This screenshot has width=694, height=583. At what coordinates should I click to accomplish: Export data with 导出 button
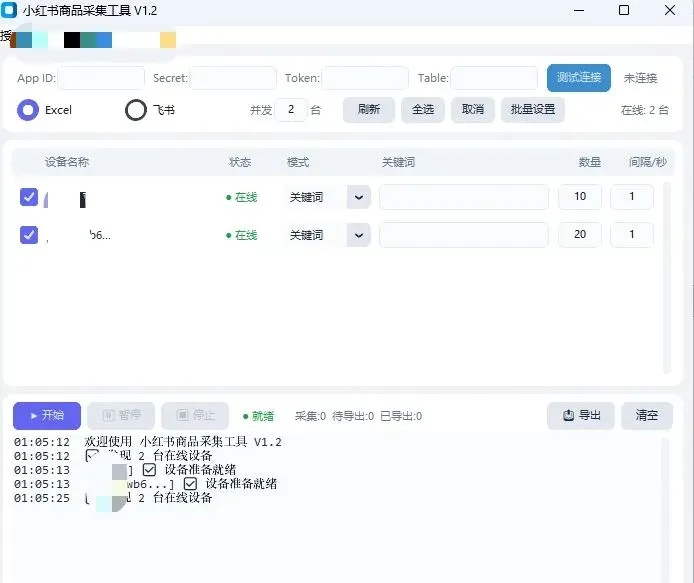coord(581,416)
